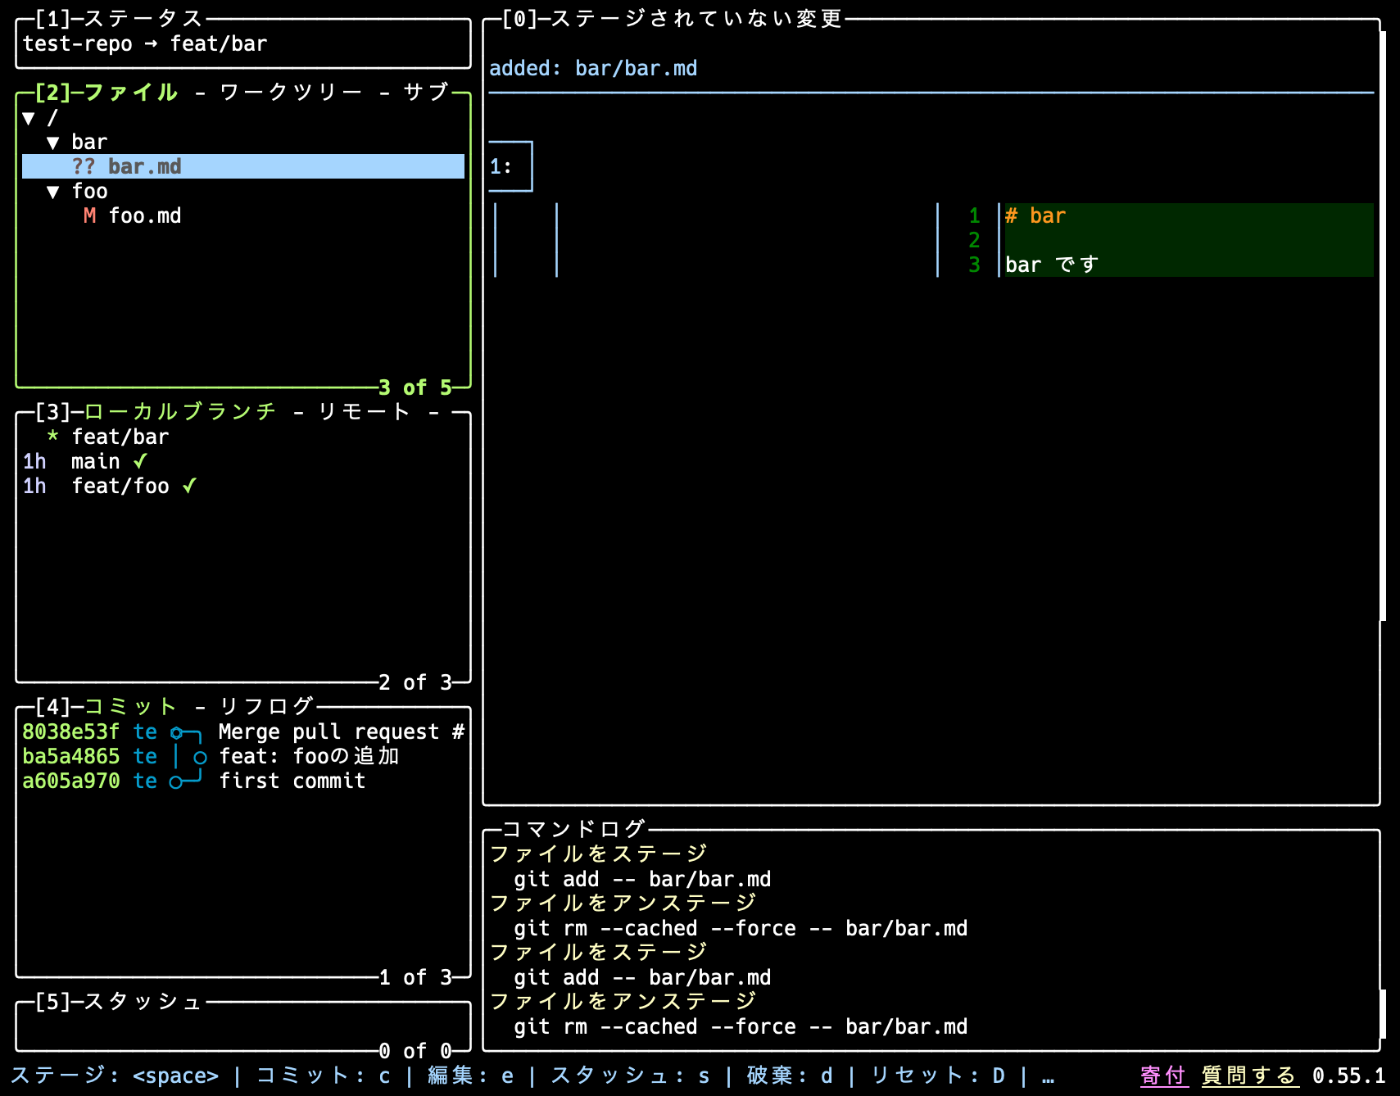Click the 3 of 5 files counter
The width and height of the screenshot is (1400, 1096).
(415, 388)
